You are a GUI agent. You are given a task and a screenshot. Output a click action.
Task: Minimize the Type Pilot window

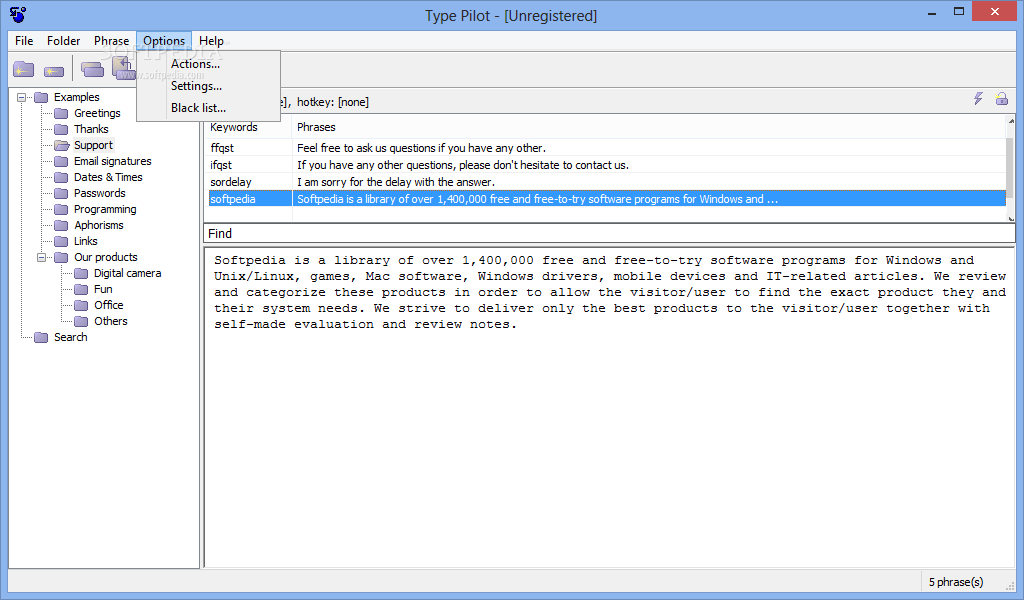click(932, 12)
